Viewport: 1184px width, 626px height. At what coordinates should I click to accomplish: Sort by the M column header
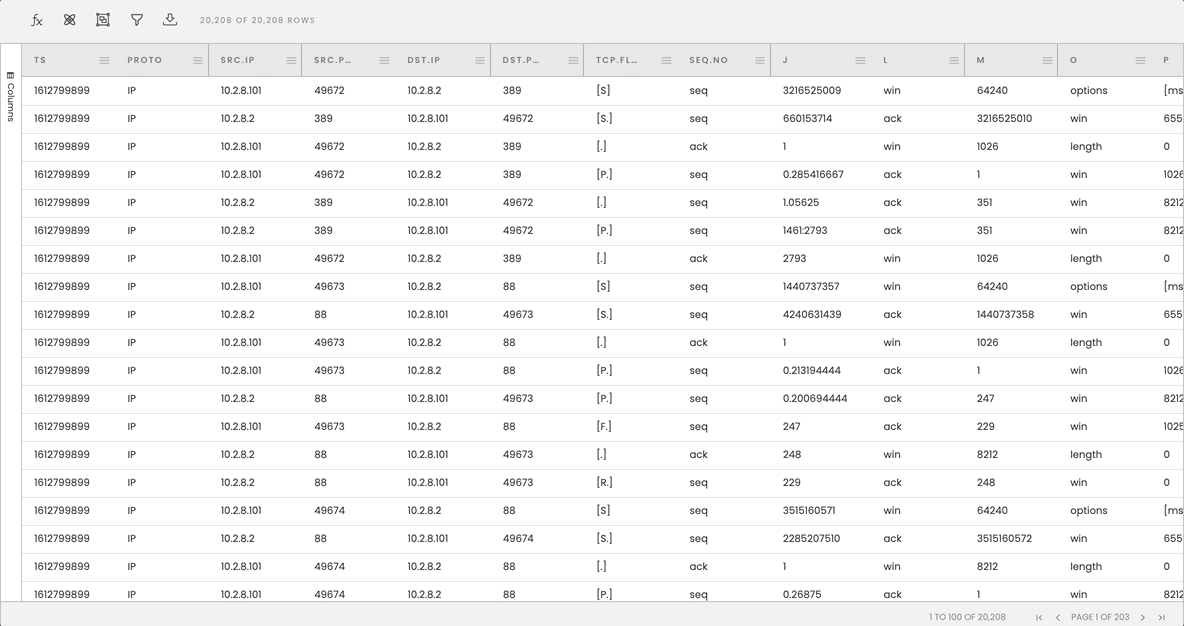pos(980,60)
